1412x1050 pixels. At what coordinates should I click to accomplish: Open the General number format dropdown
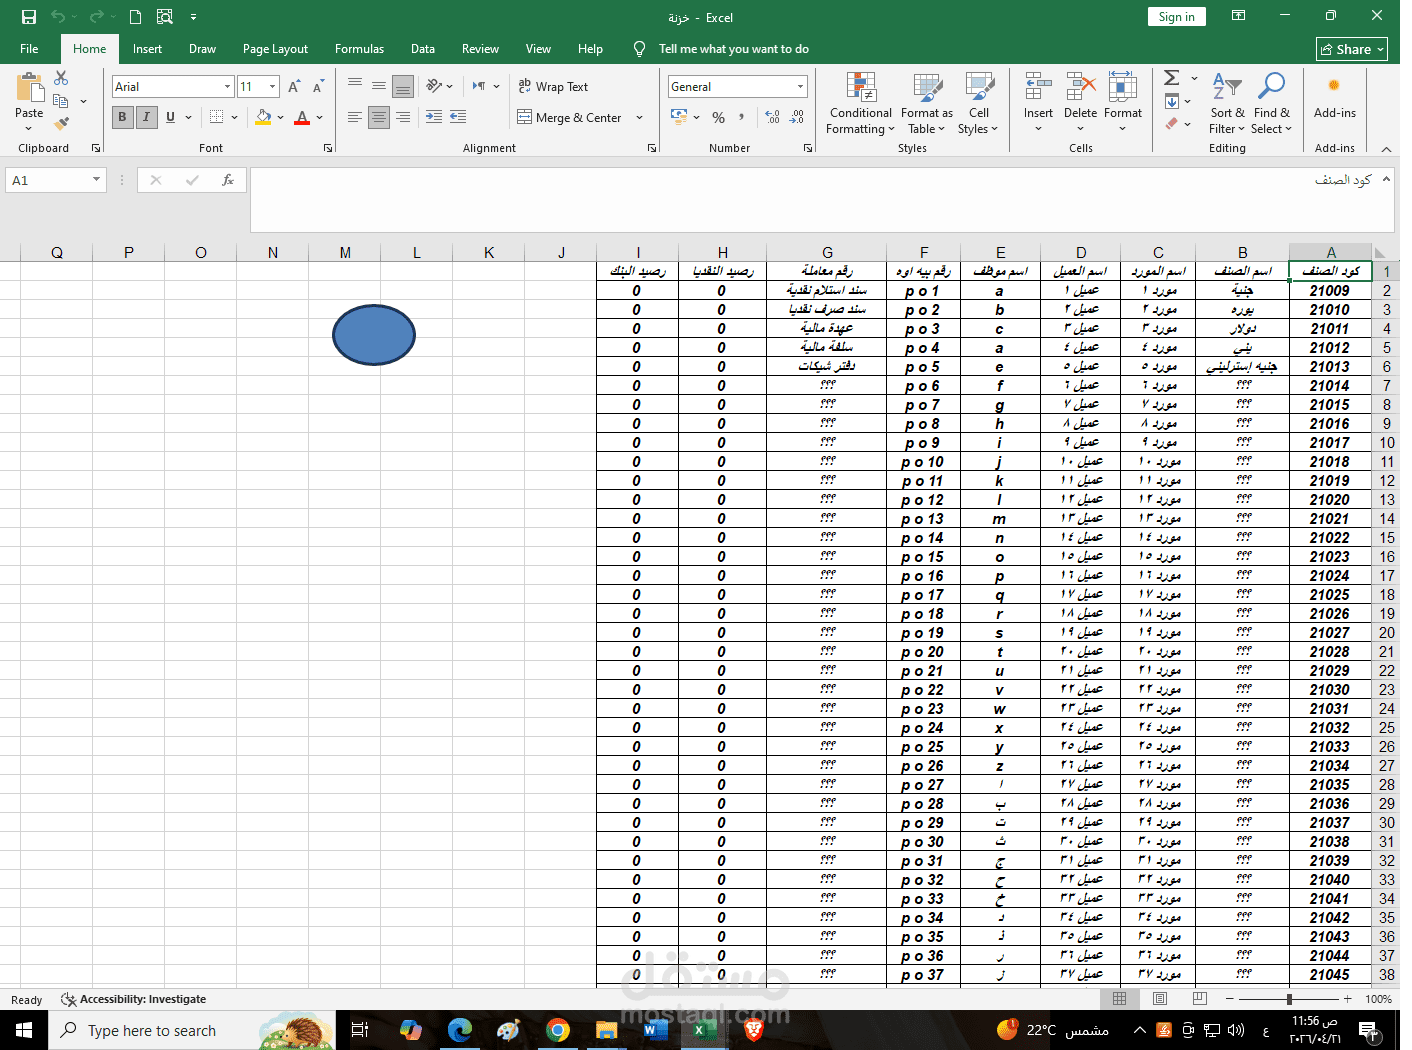pyautogui.click(x=800, y=87)
